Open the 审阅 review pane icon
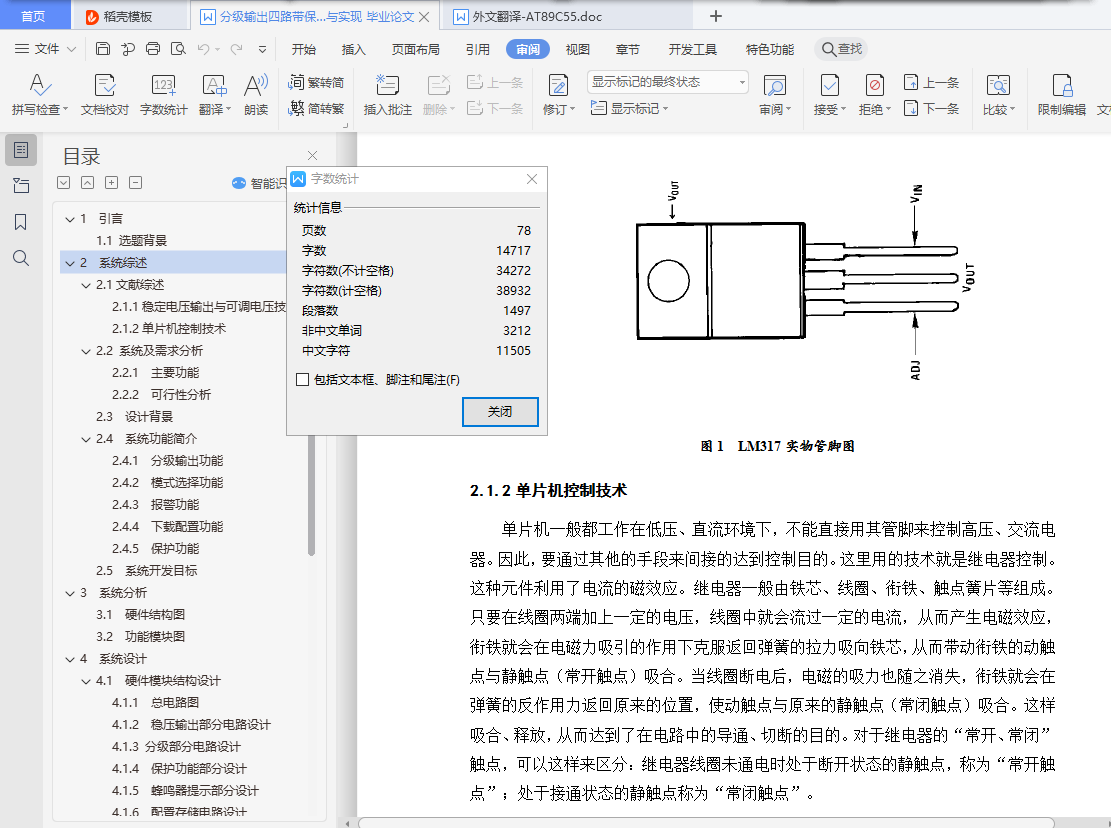The width and height of the screenshot is (1111, 828). pos(774,86)
